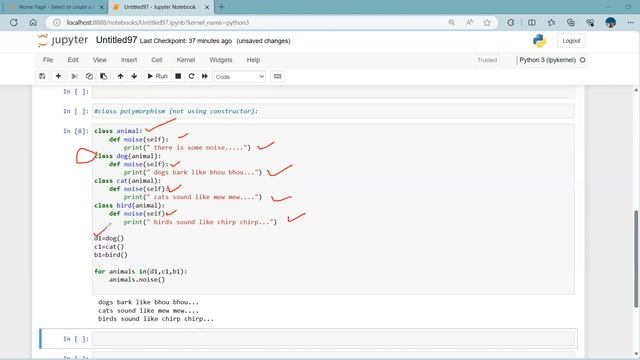640x360 pixels.
Task: Restart kernel and run all cells icon
Action: 205,76
